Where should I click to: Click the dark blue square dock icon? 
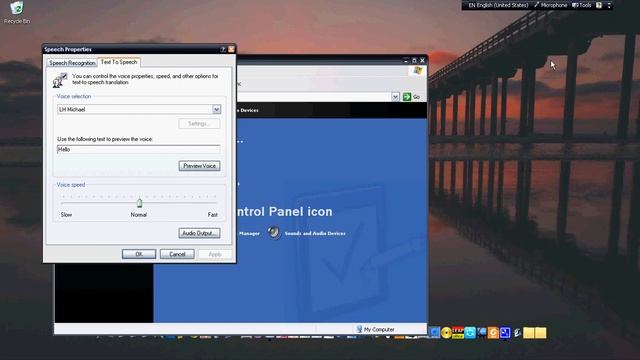tap(505, 333)
